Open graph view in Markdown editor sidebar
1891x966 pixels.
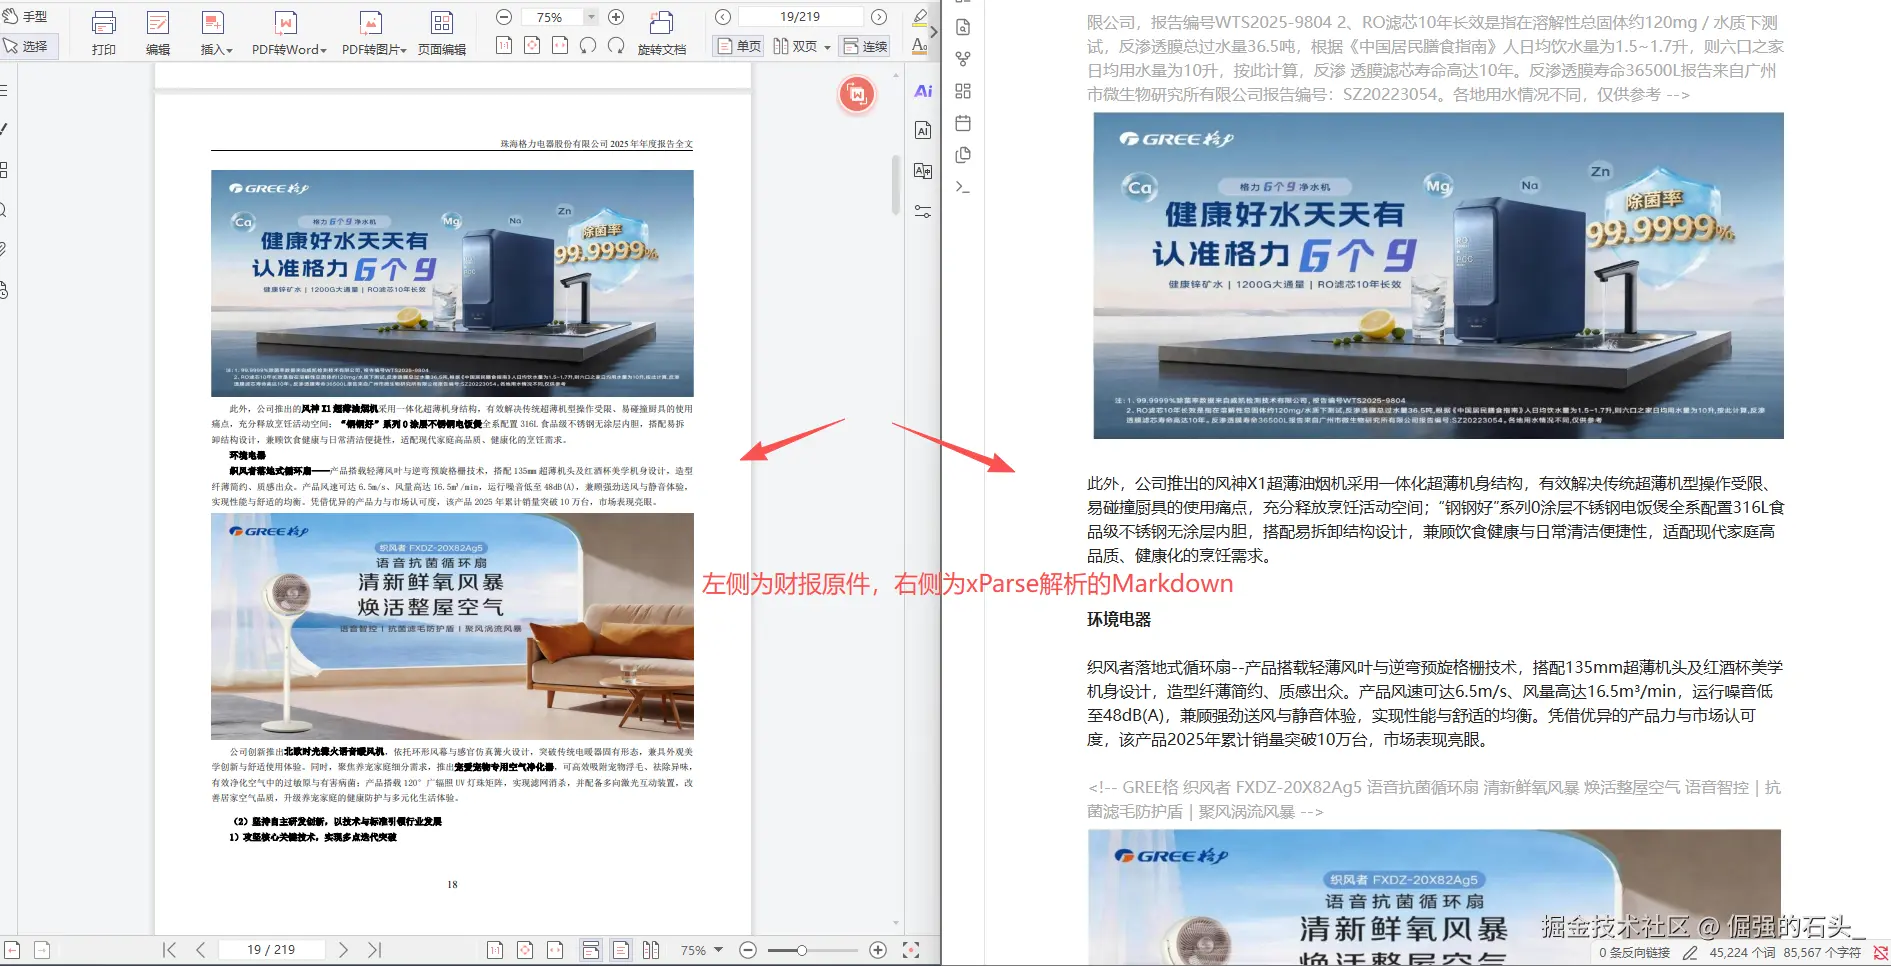[963, 59]
